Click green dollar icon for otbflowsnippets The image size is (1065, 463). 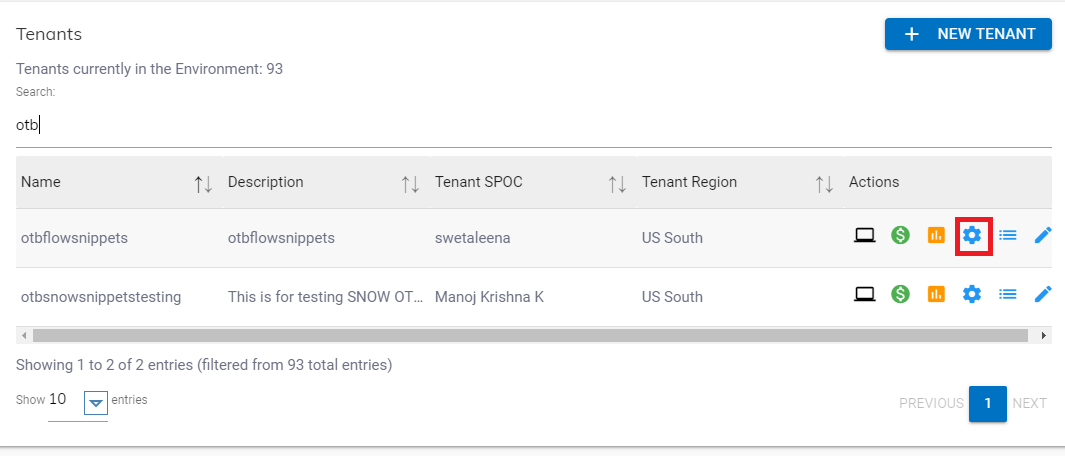click(900, 236)
